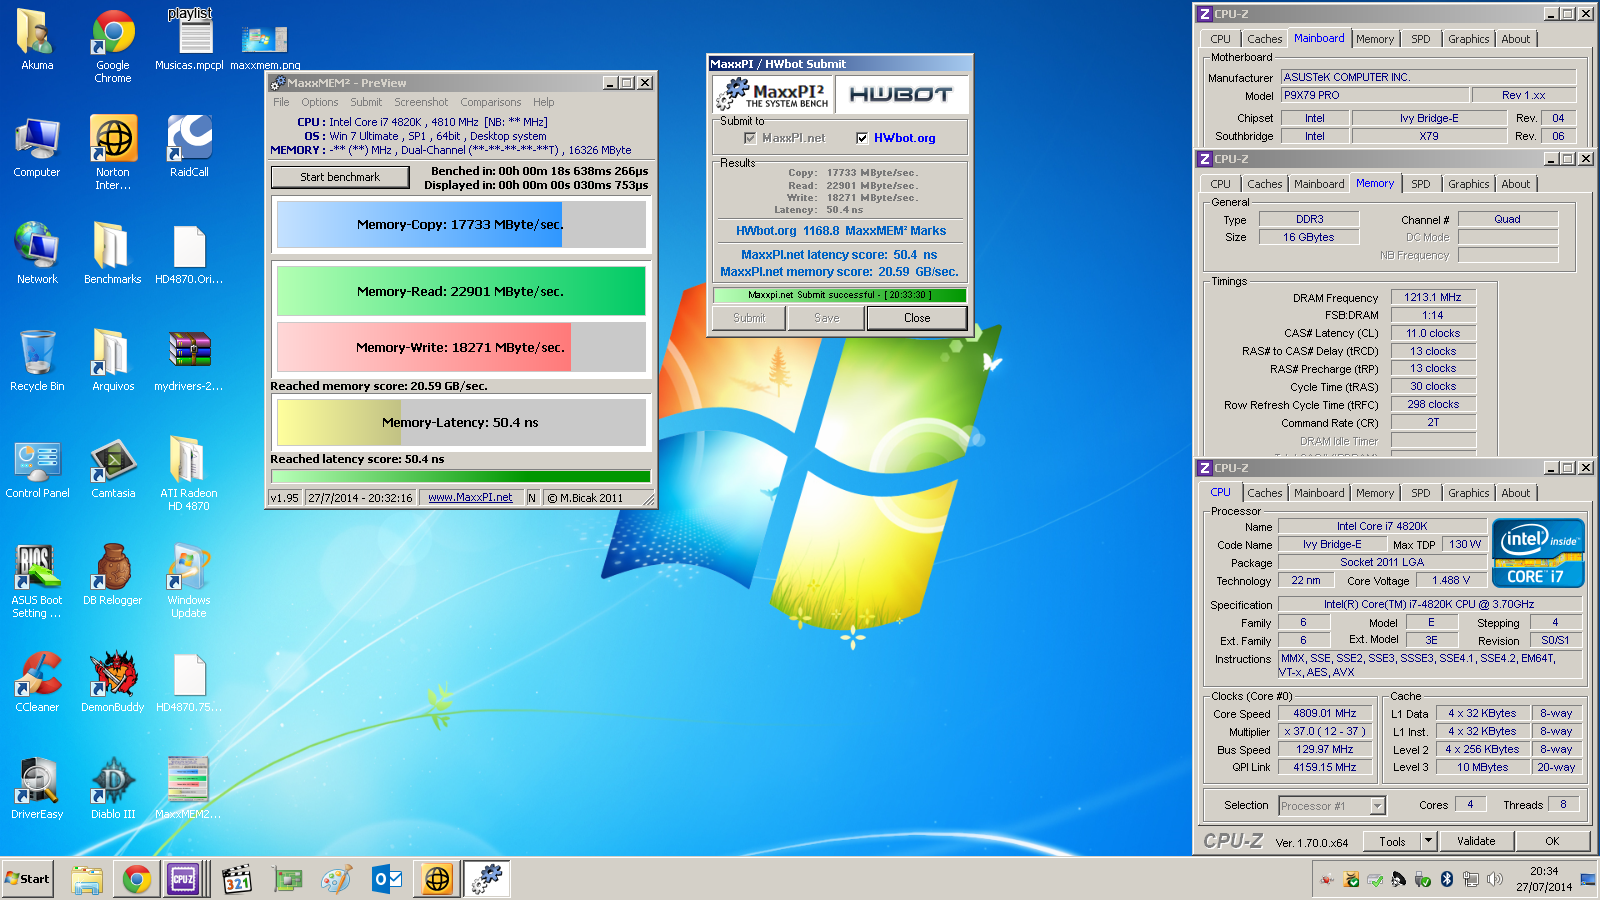This screenshot has height=900, width=1600.
Task: Open Graphics tab in bottom CPU-Z window
Action: (1468, 493)
